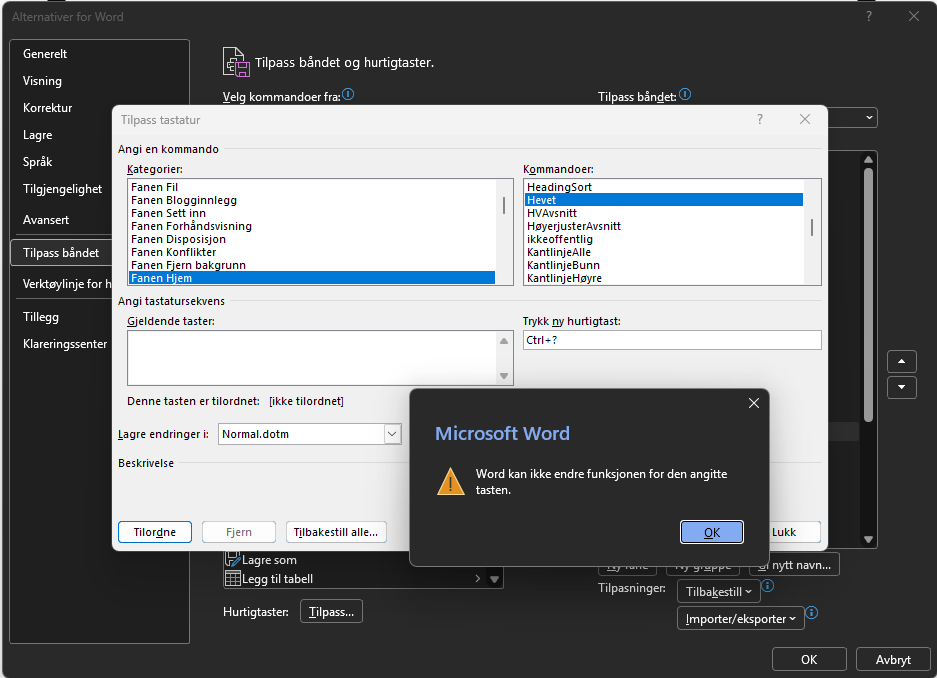Click Avbryt in Alternativer for Word
The image size is (937, 678).
coord(893,659)
